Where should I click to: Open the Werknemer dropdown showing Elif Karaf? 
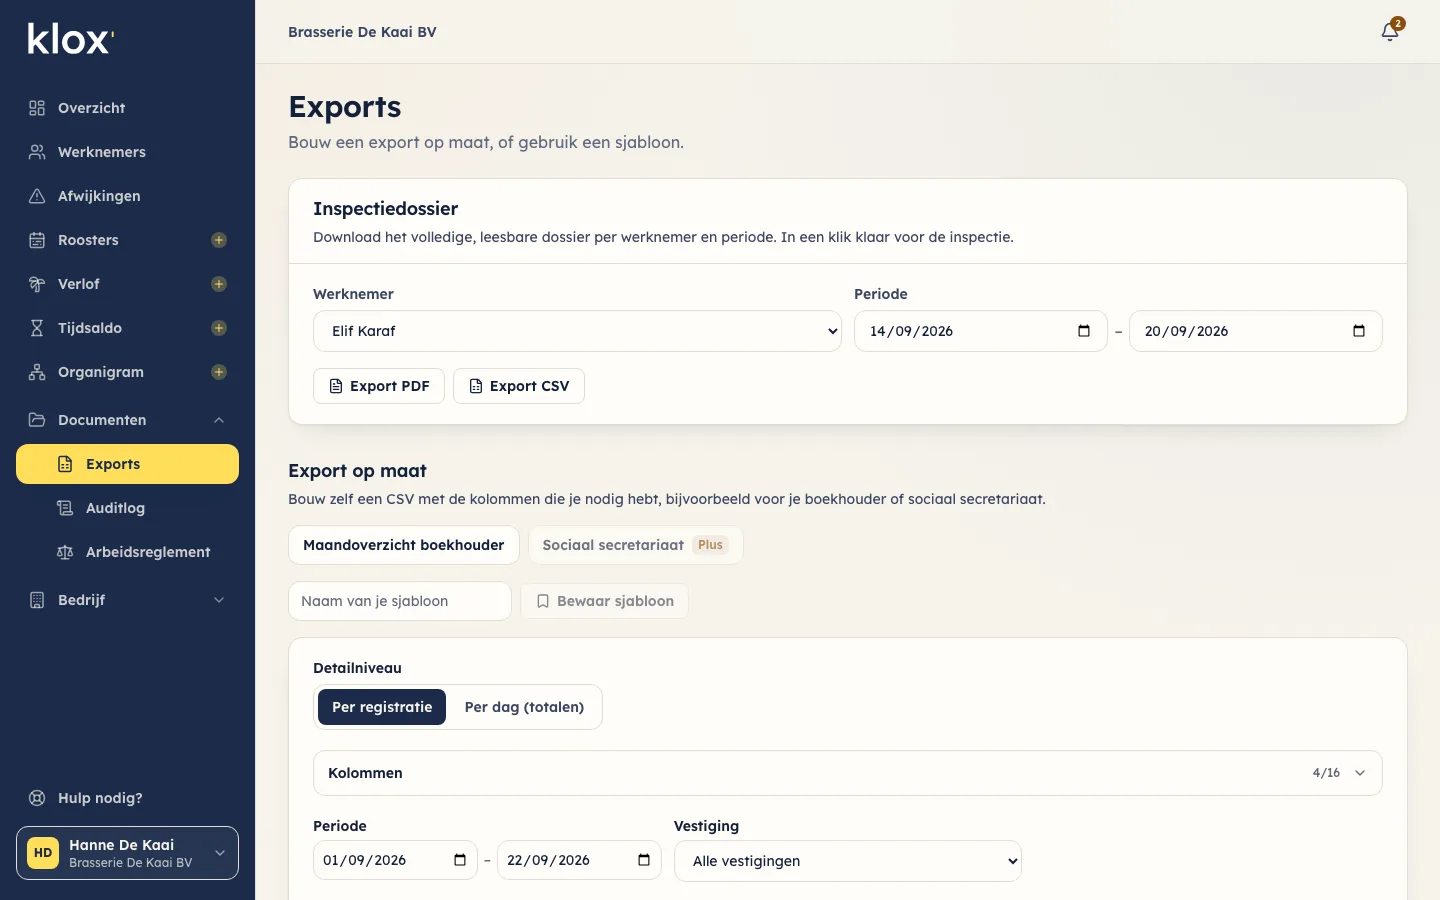point(578,331)
